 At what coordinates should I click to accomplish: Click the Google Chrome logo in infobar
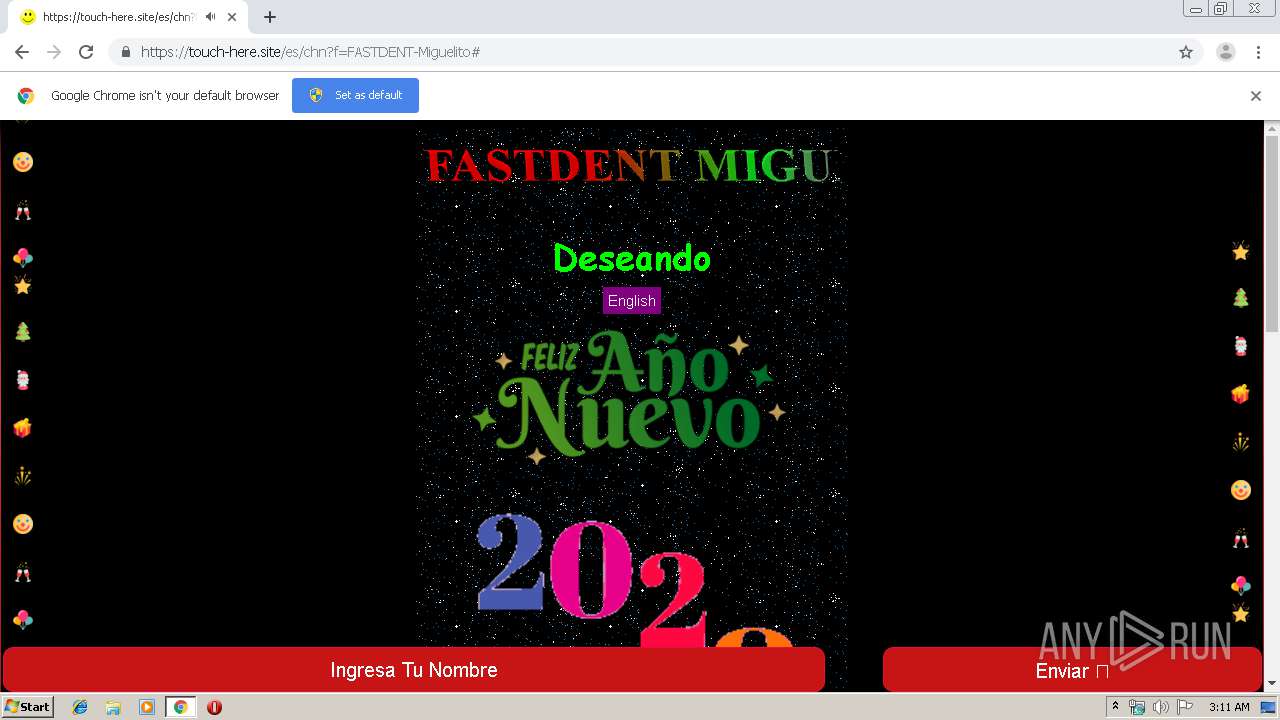click(x=26, y=96)
